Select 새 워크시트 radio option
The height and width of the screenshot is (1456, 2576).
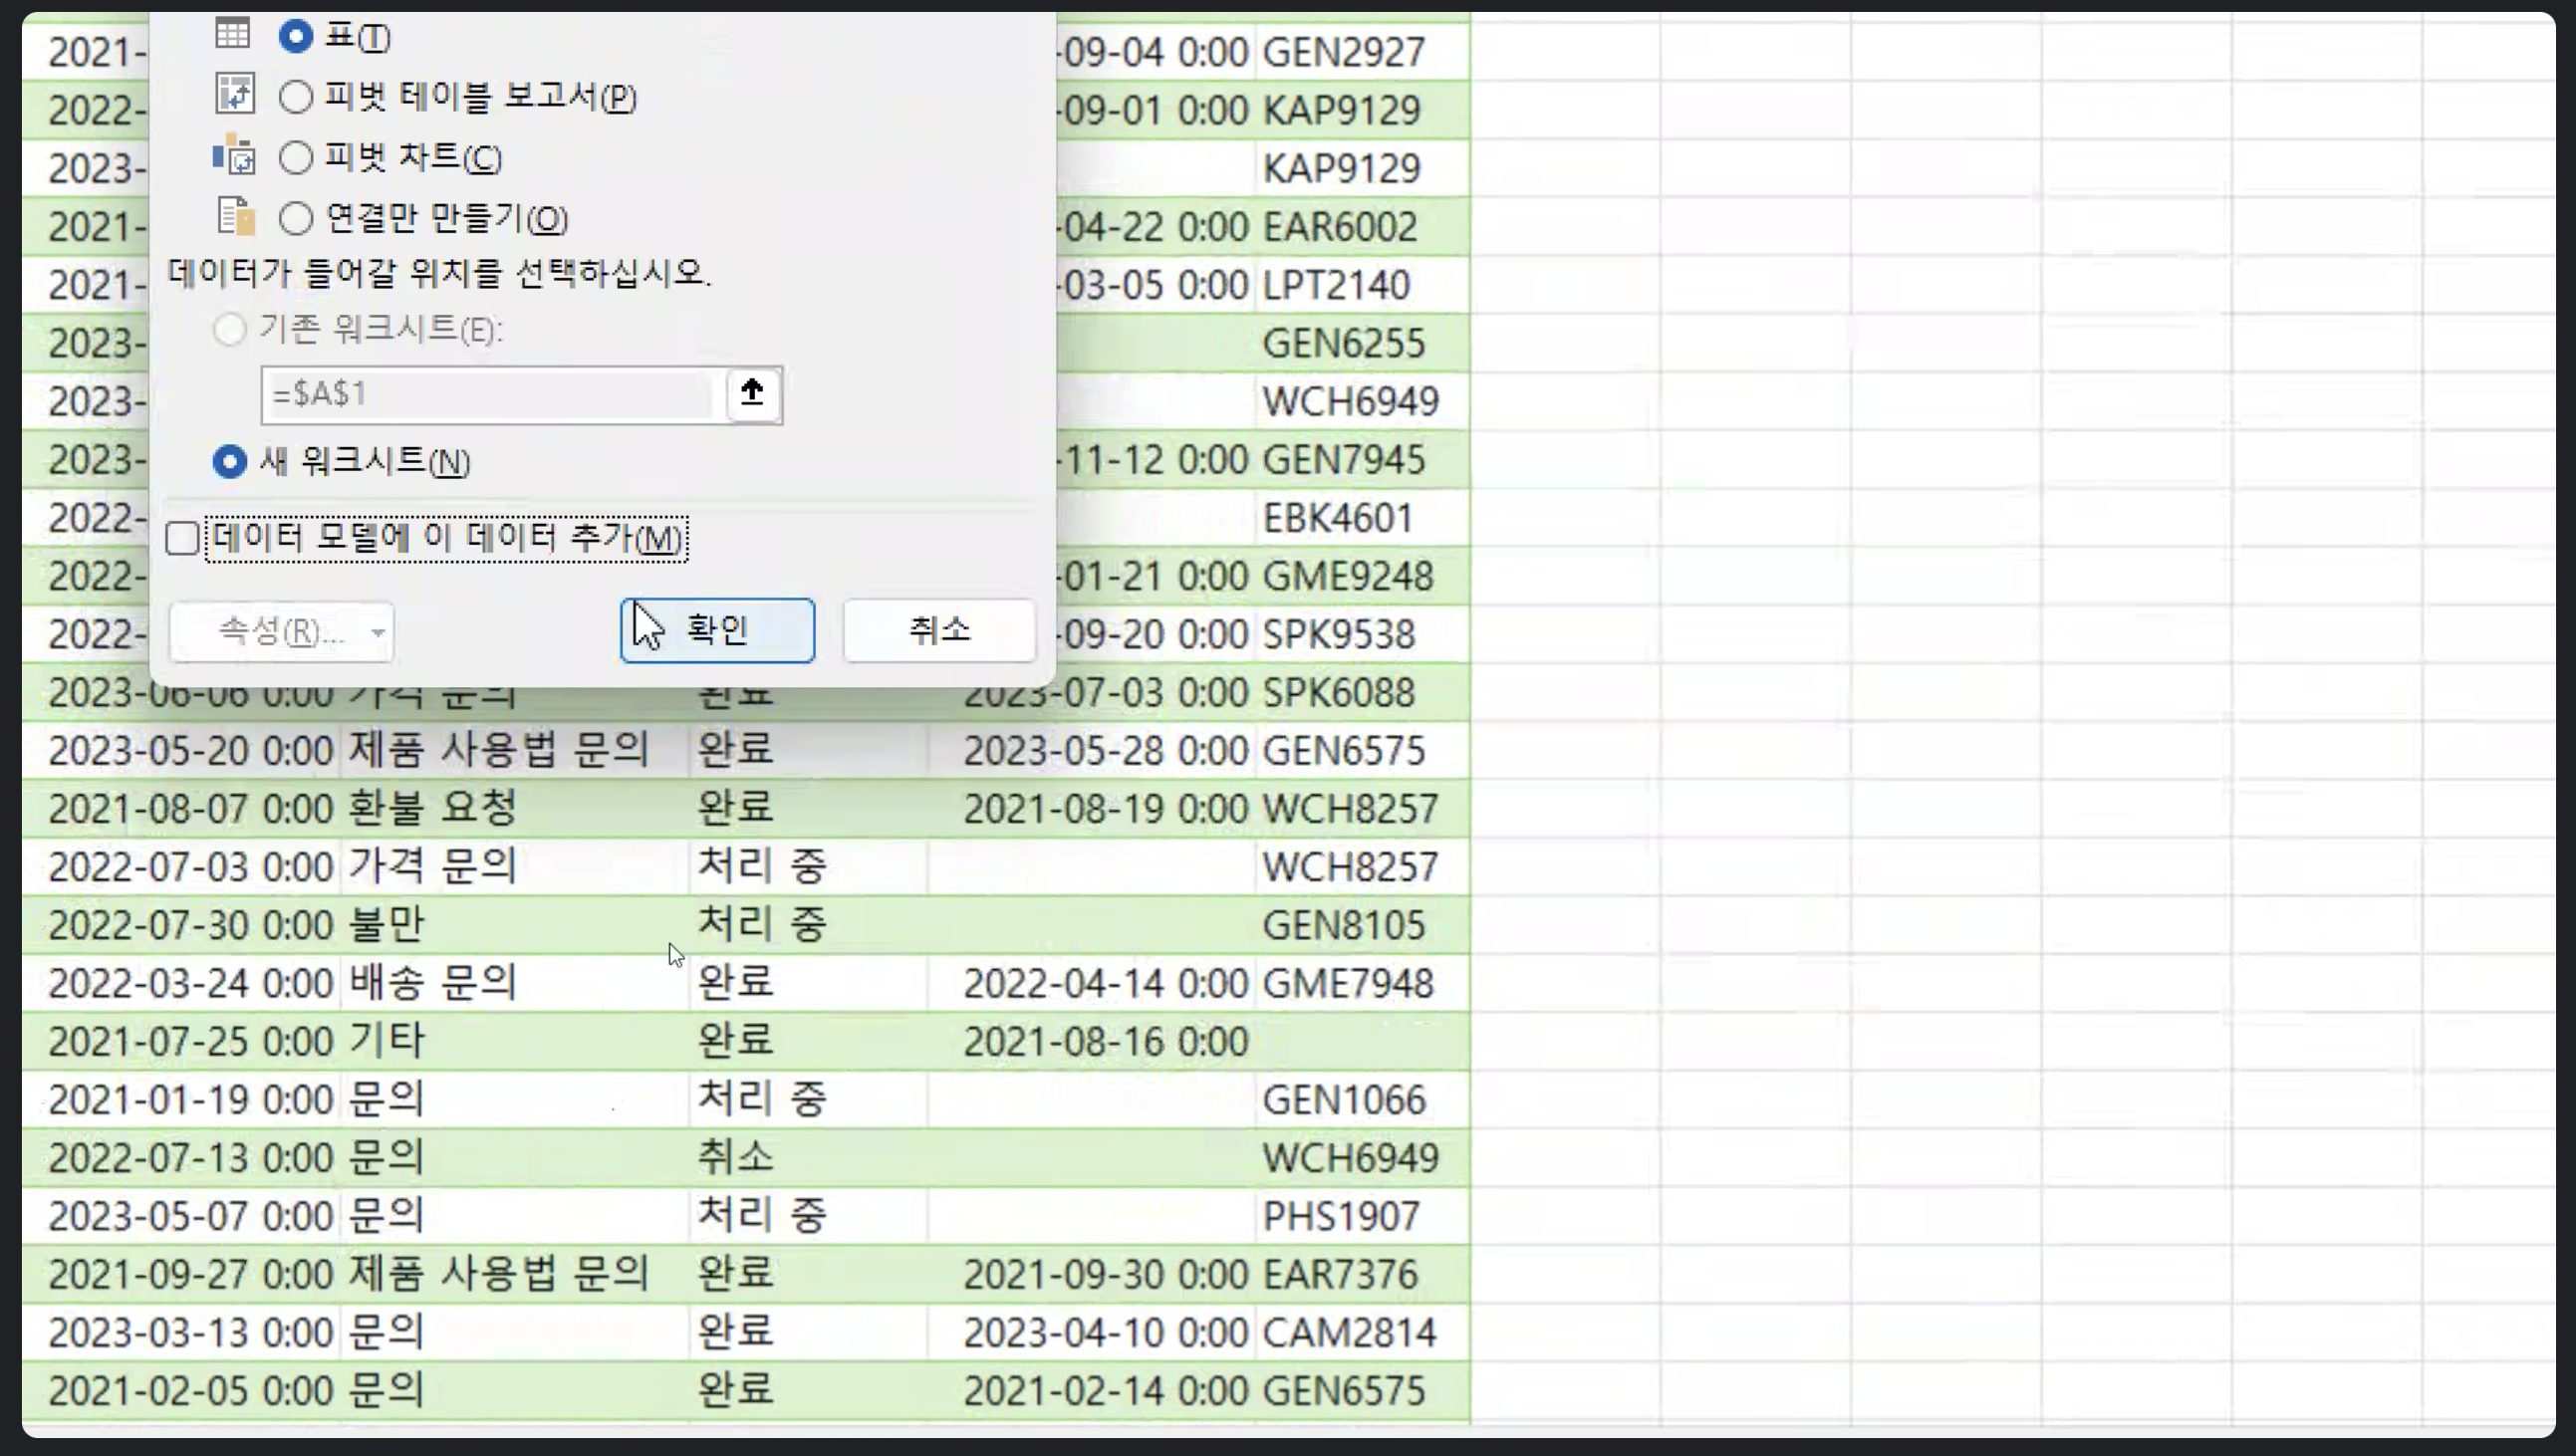(x=230, y=462)
